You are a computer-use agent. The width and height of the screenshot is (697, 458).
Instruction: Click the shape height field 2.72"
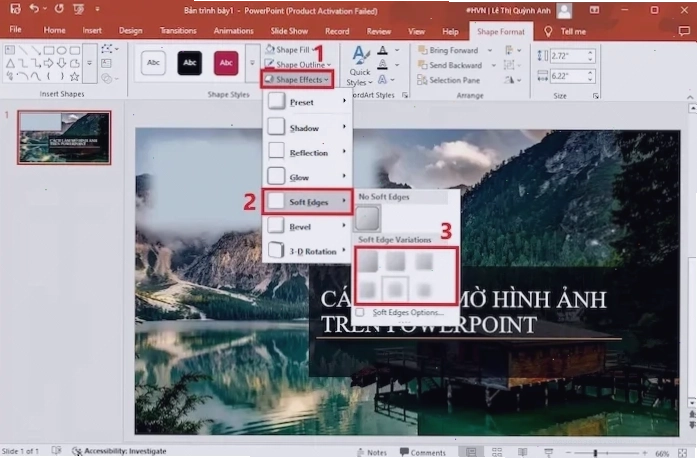568,56
